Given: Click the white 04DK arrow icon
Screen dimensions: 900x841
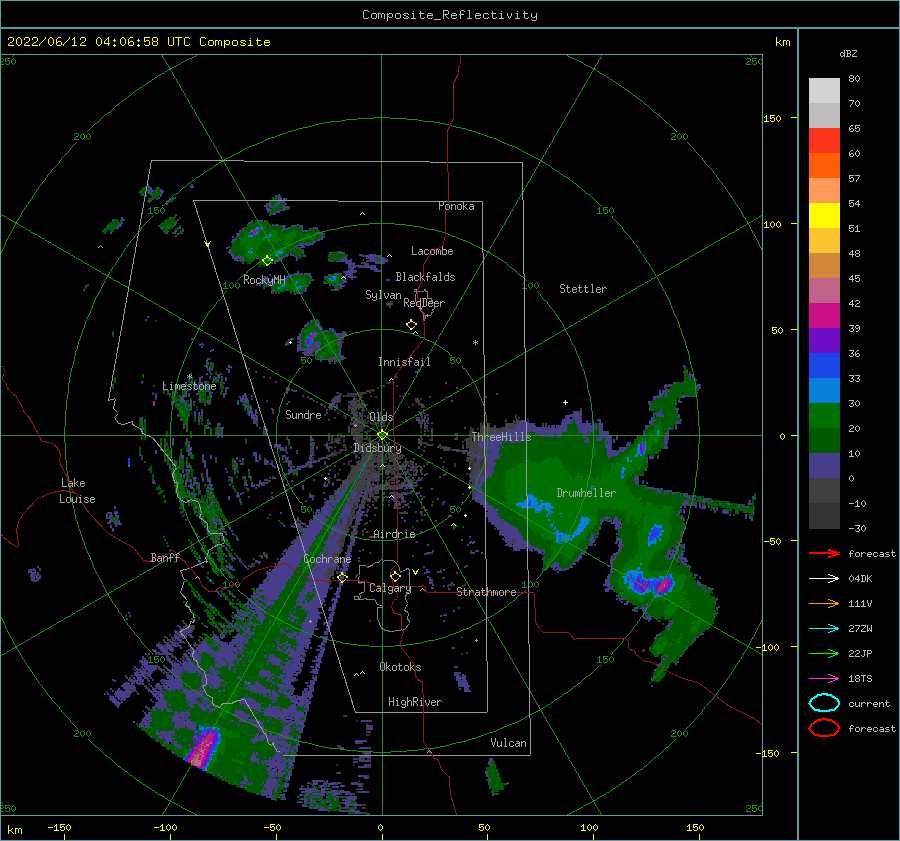Looking at the screenshot, I should tap(824, 579).
